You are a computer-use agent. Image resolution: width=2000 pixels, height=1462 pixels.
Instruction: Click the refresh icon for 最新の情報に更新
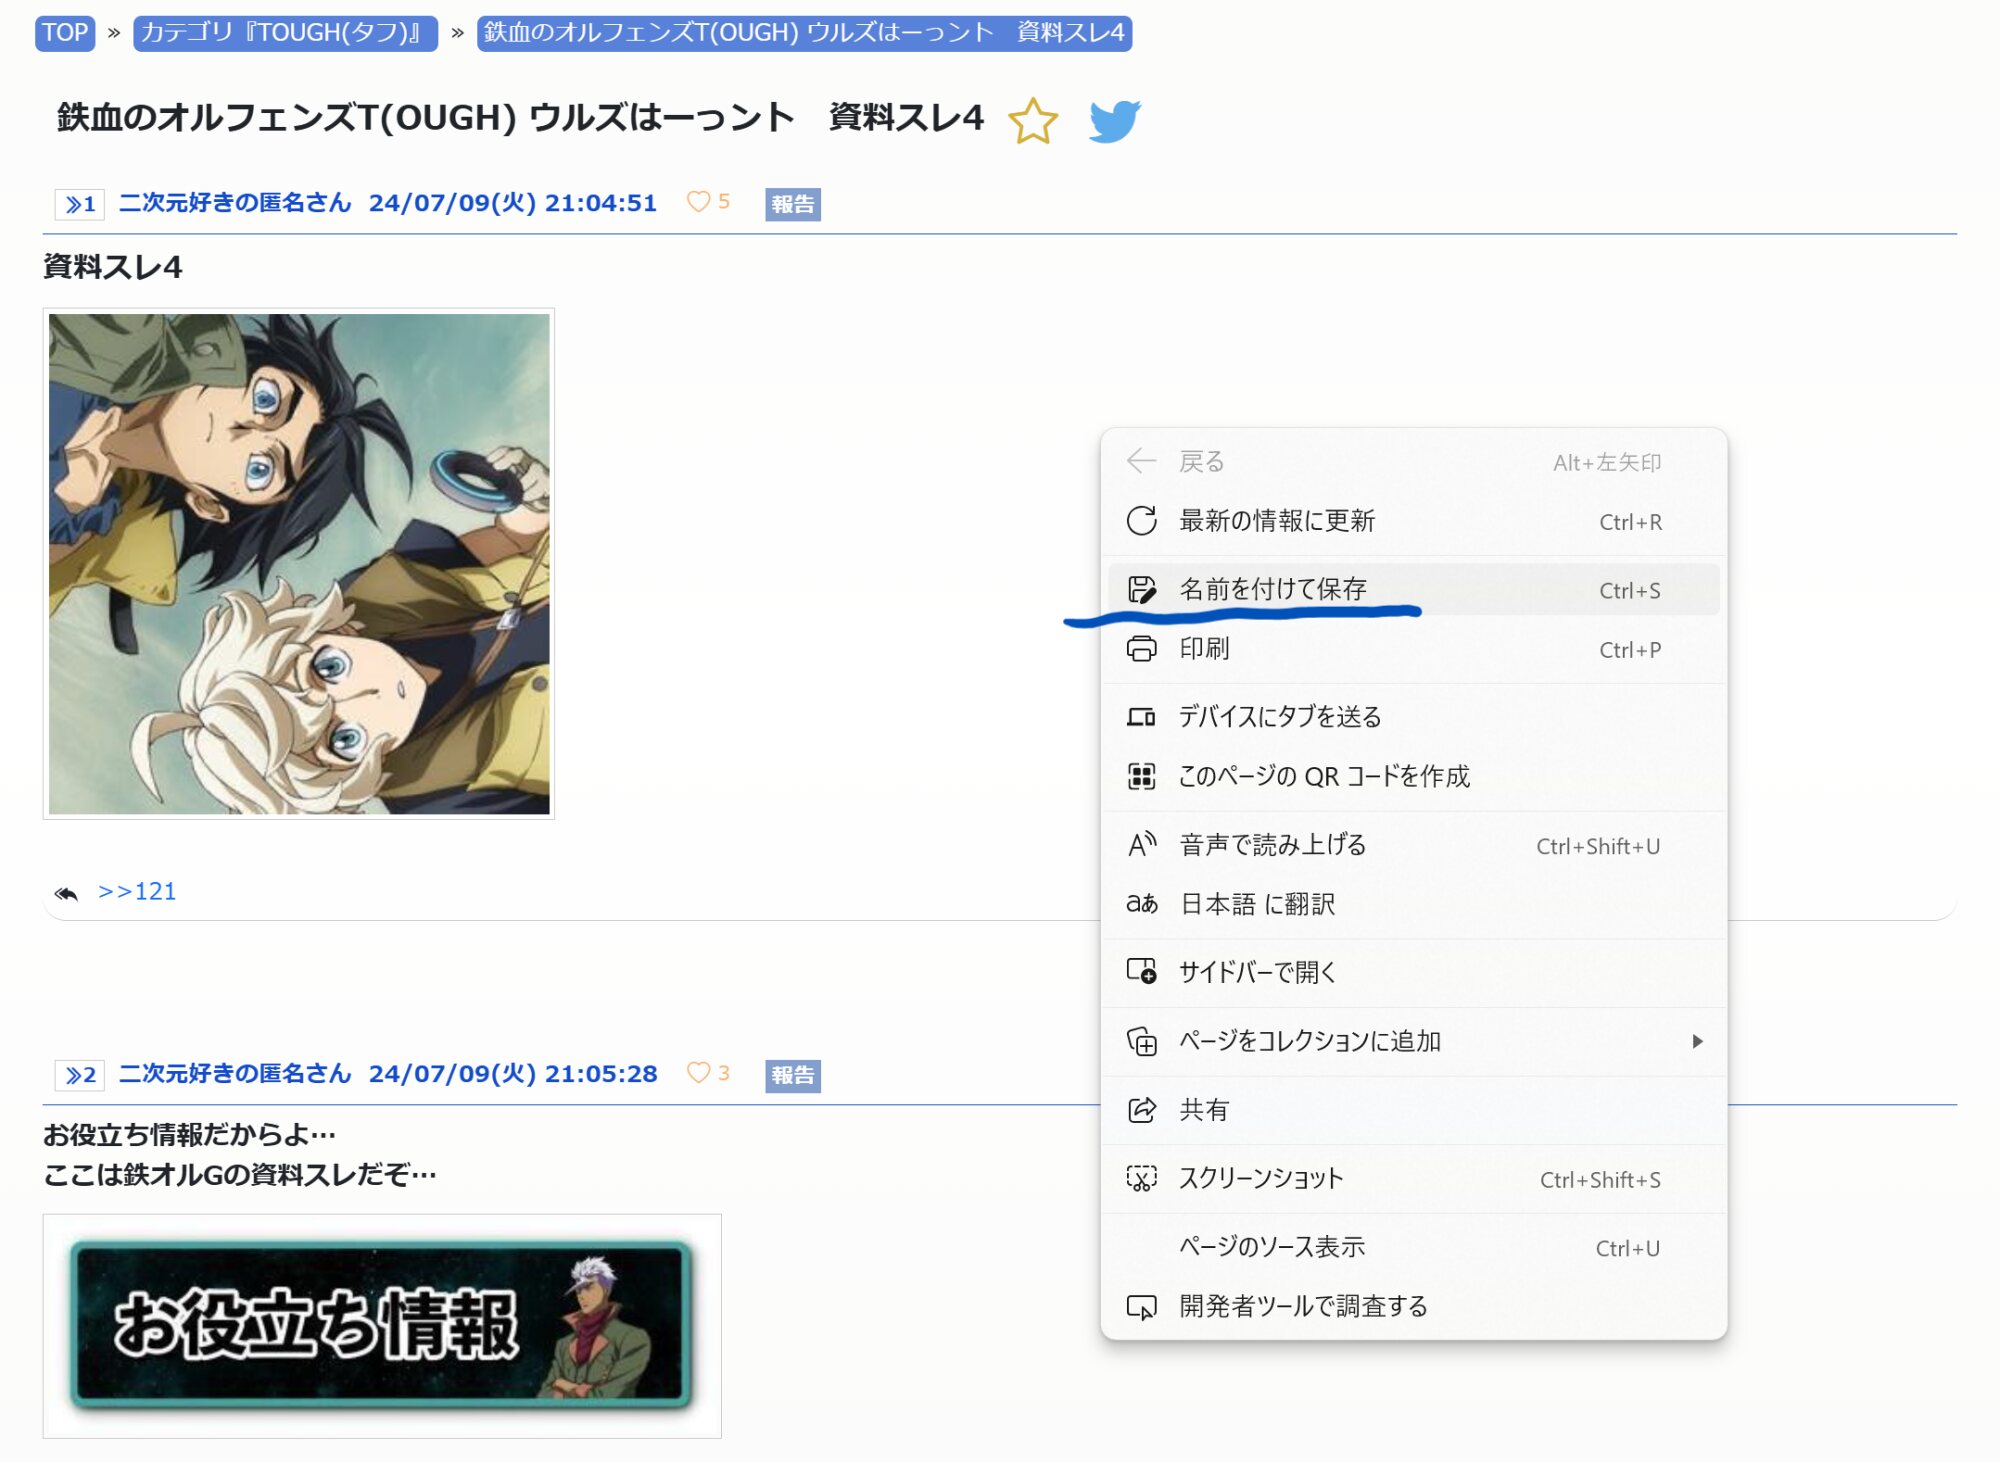point(1141,521)
